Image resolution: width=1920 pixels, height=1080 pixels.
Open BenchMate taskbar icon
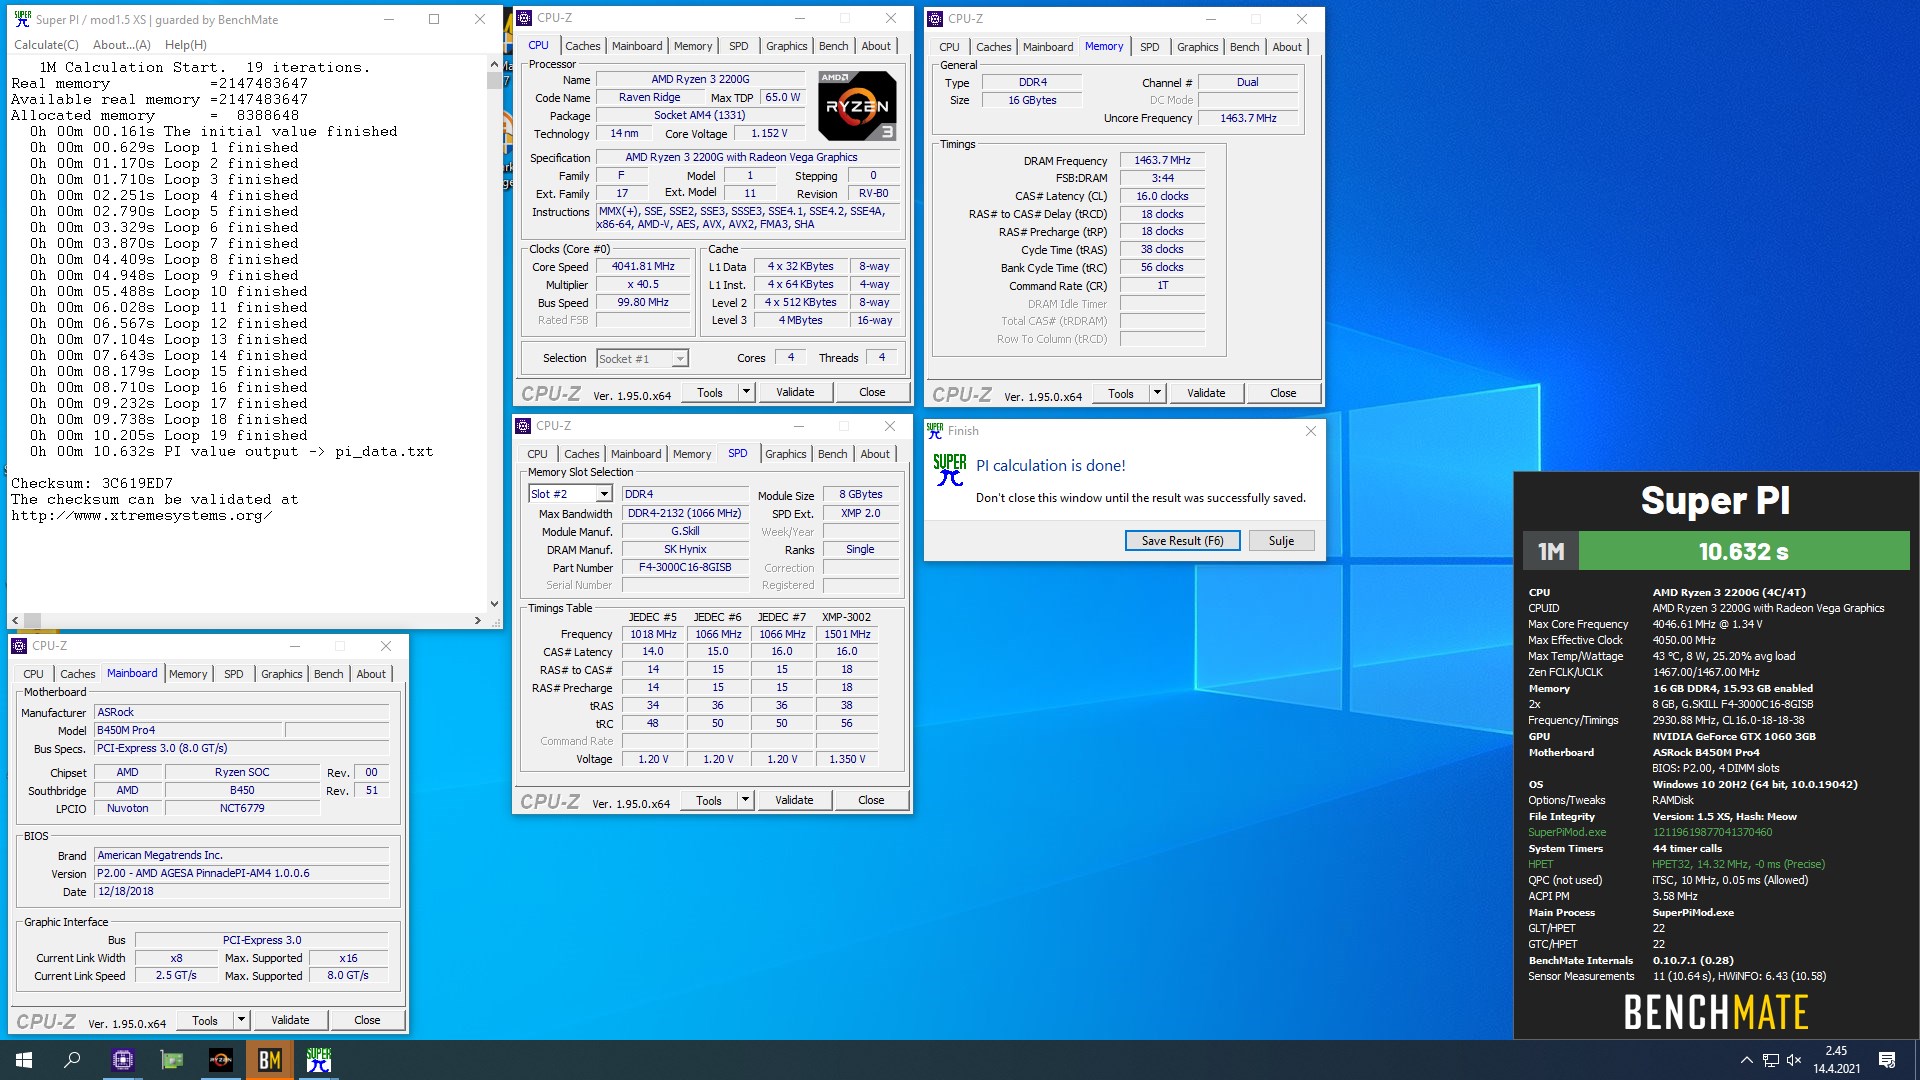(x=270, y=1060)
